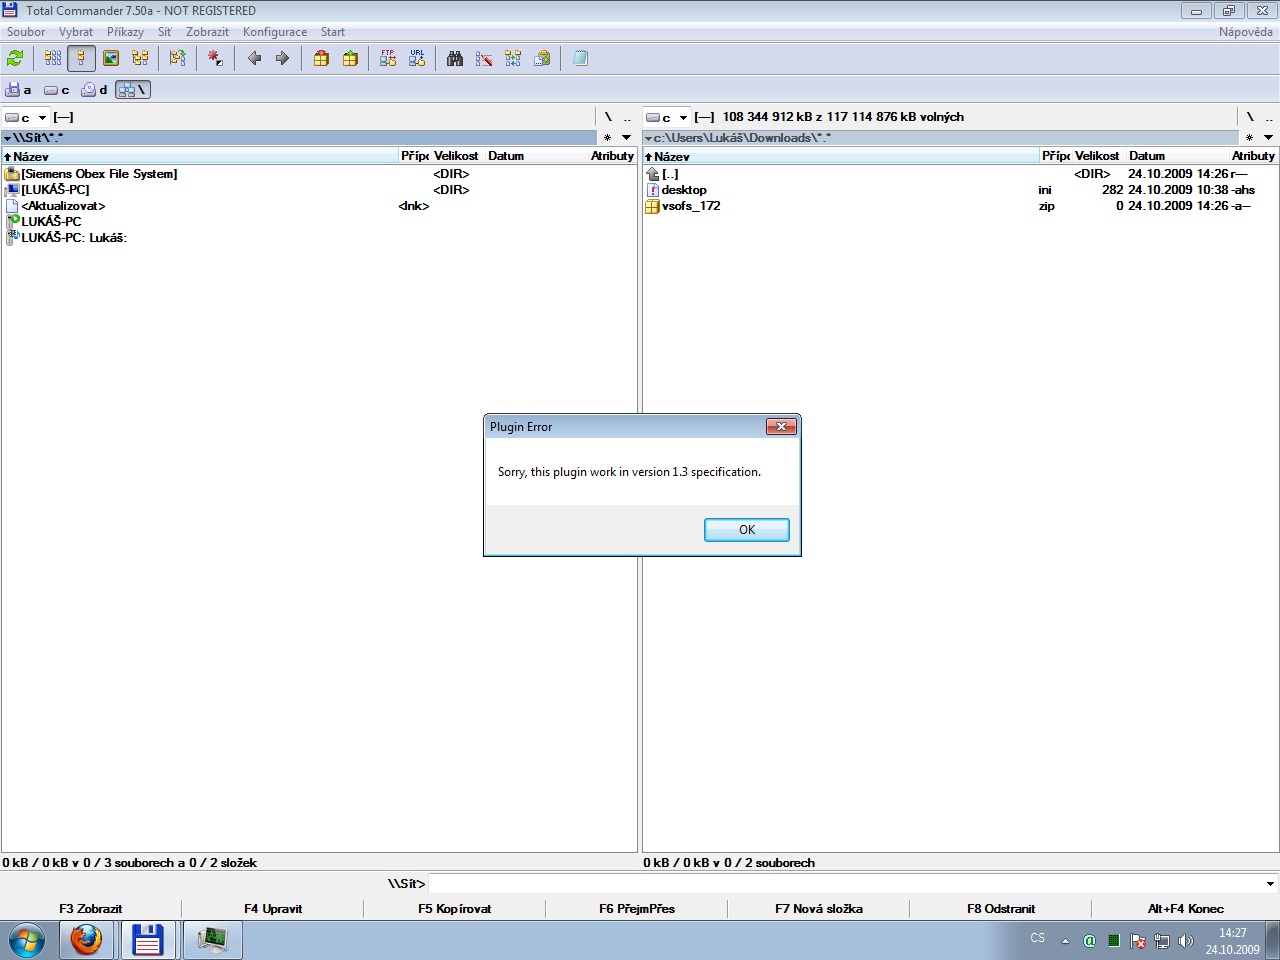Click F7 Nová složka button
The image size is (1280, 960).
(819, 909)
